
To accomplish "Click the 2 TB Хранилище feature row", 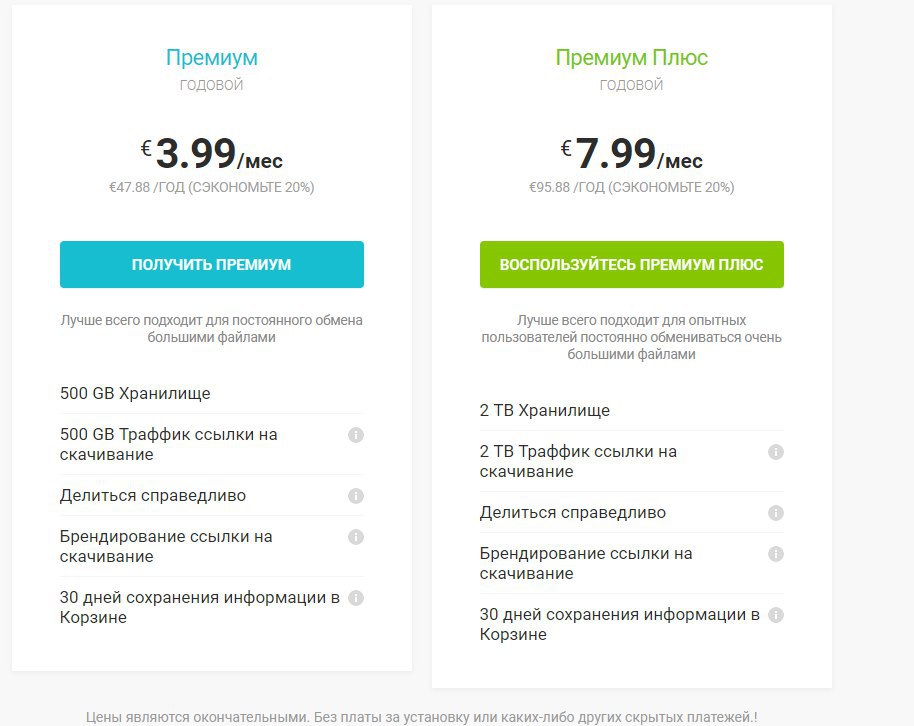I will click(x=631, y=410).
